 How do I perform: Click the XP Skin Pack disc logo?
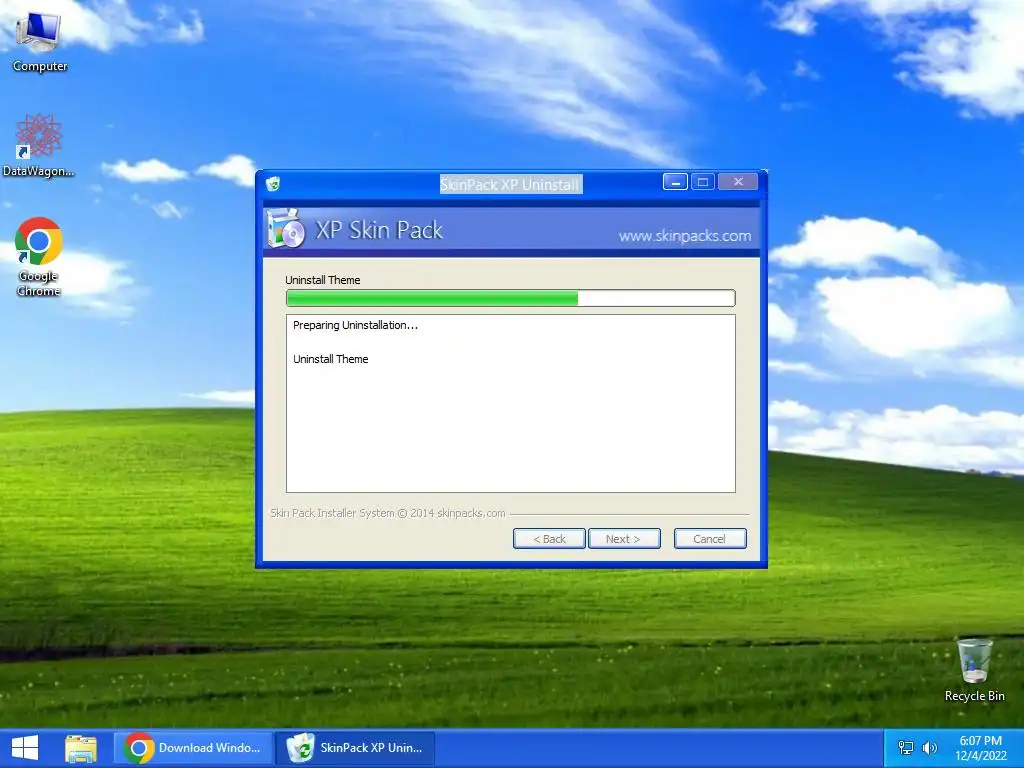(285, 229)
